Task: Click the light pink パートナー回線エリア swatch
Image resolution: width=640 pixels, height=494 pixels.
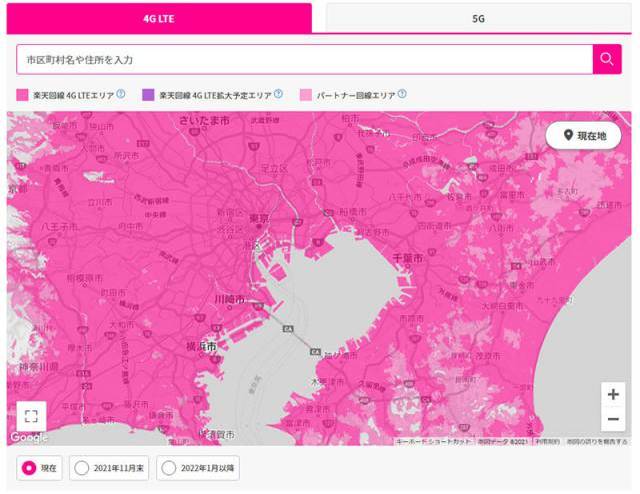Action: (306, 95)
